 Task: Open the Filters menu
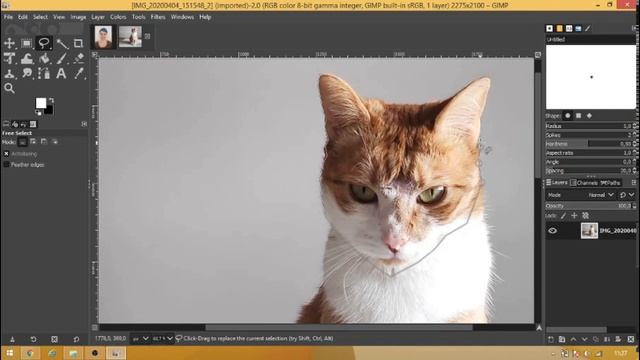[158, 17]
